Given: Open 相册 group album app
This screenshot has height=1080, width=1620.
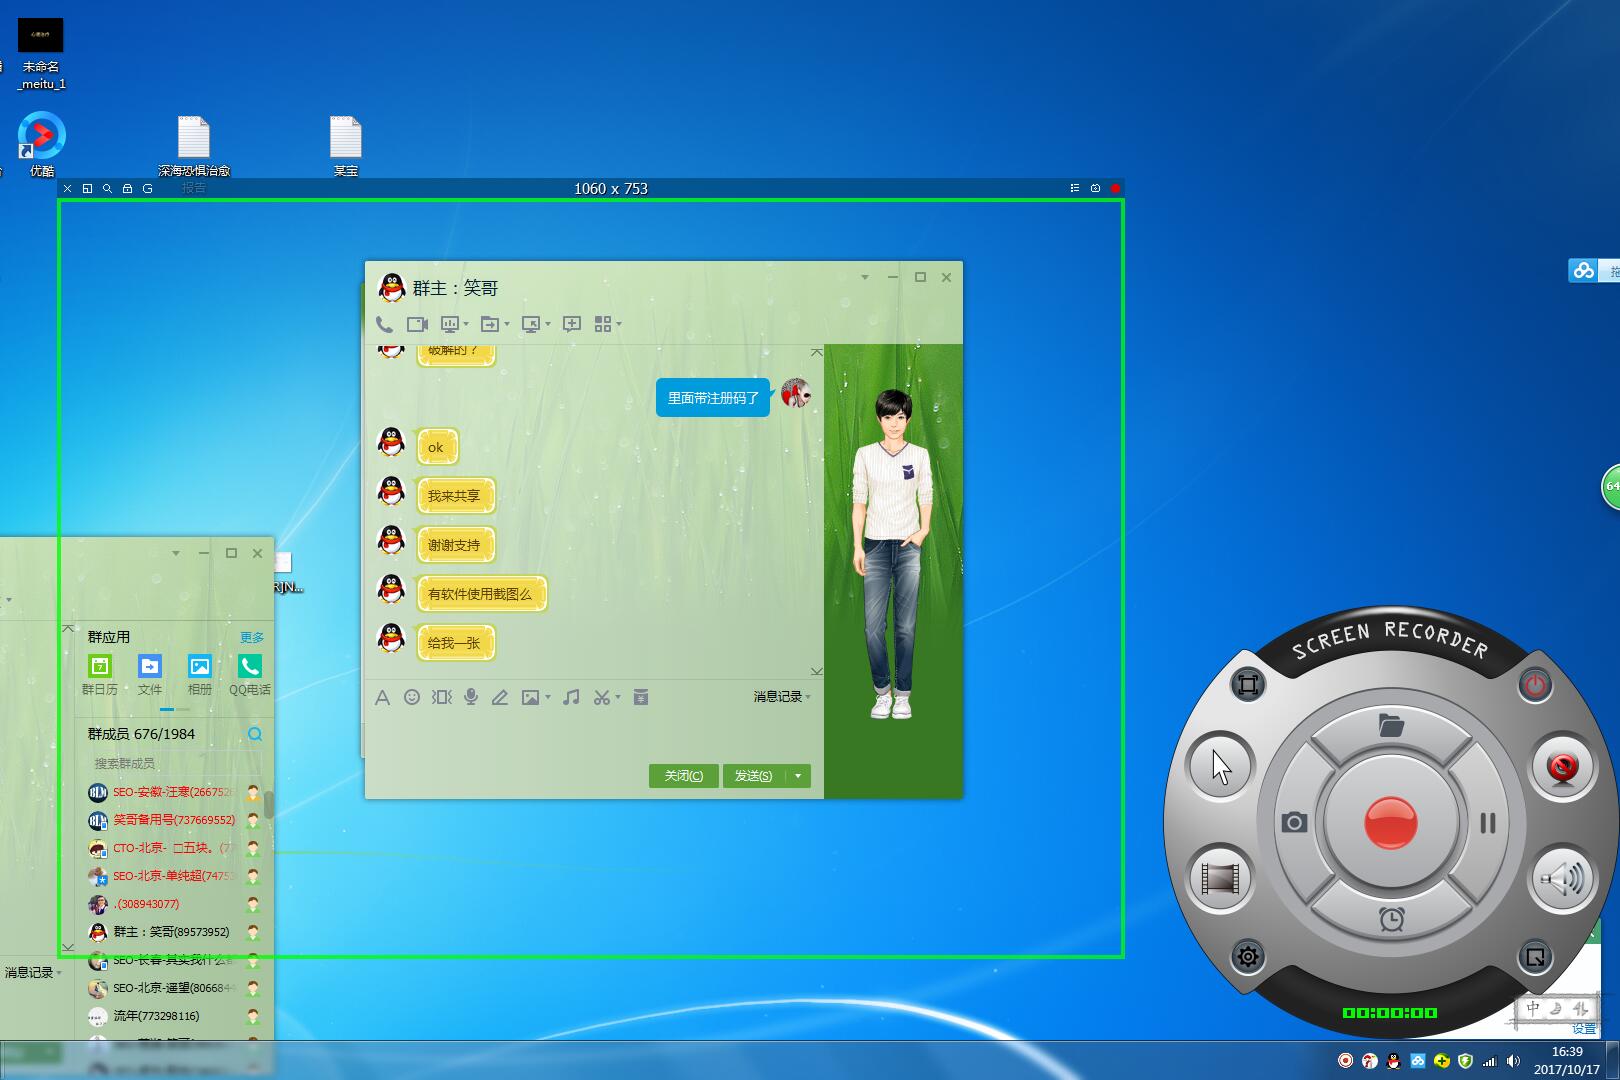Looking at the screenshot, I should point(200,675).
